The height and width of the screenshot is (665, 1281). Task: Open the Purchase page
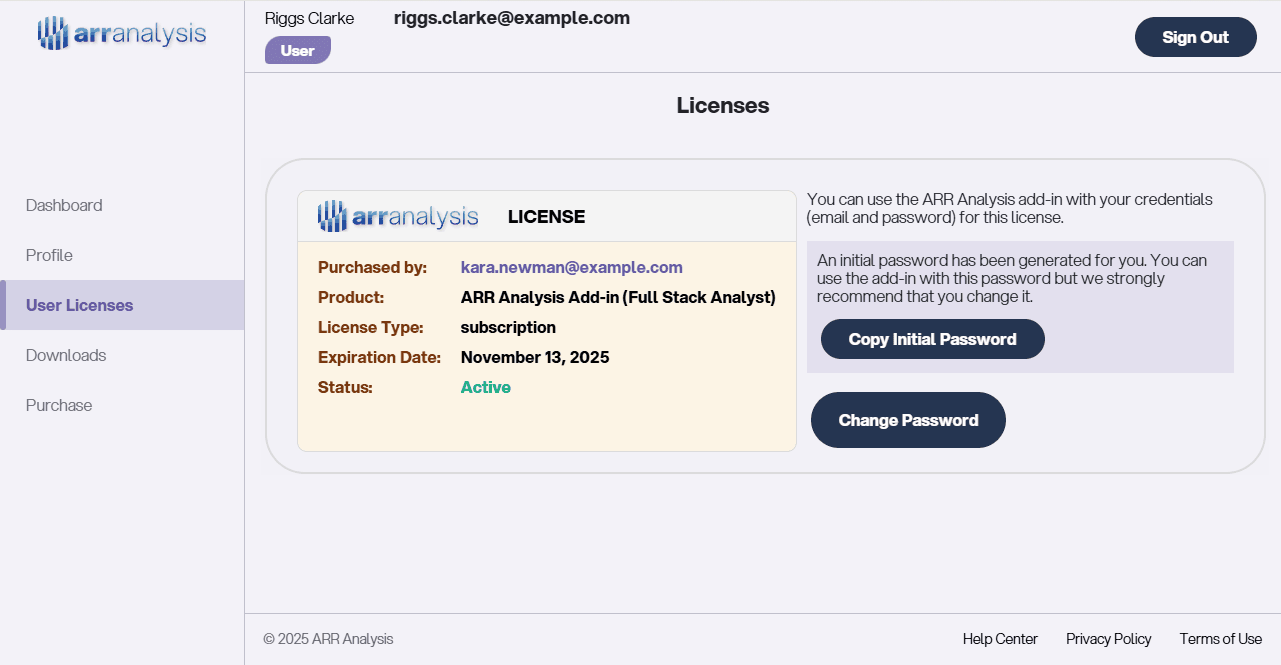[58, 405]
